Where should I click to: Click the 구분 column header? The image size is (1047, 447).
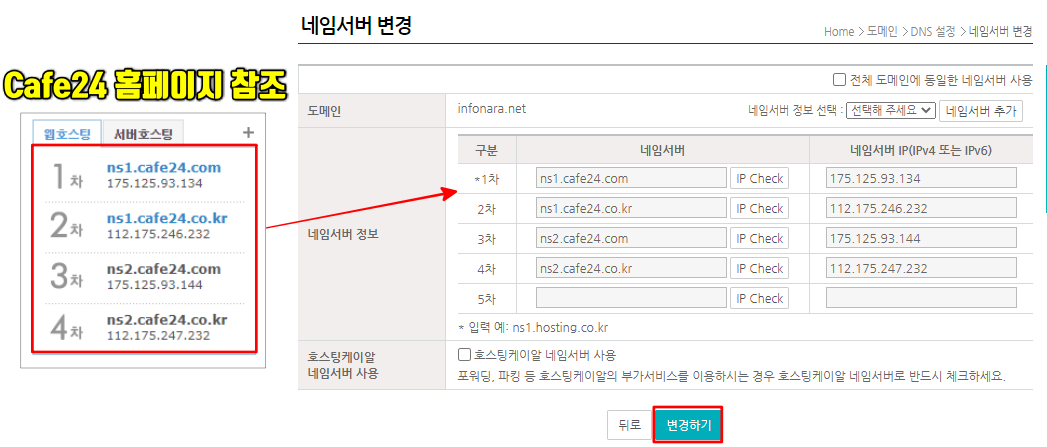point(487,150)
